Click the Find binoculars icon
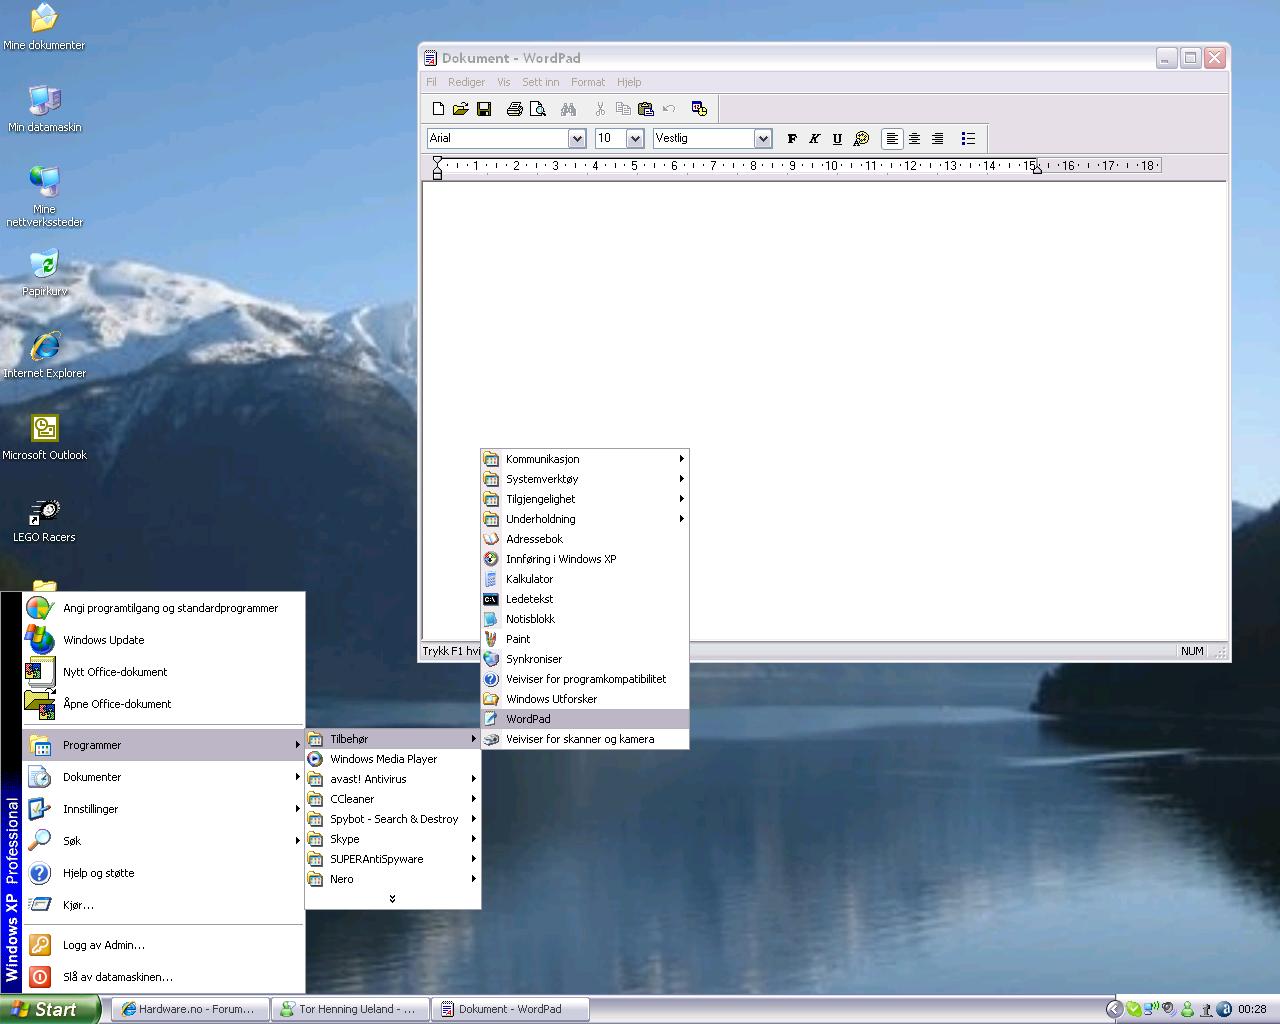The image size is (1280, 1024). [568, 109]
